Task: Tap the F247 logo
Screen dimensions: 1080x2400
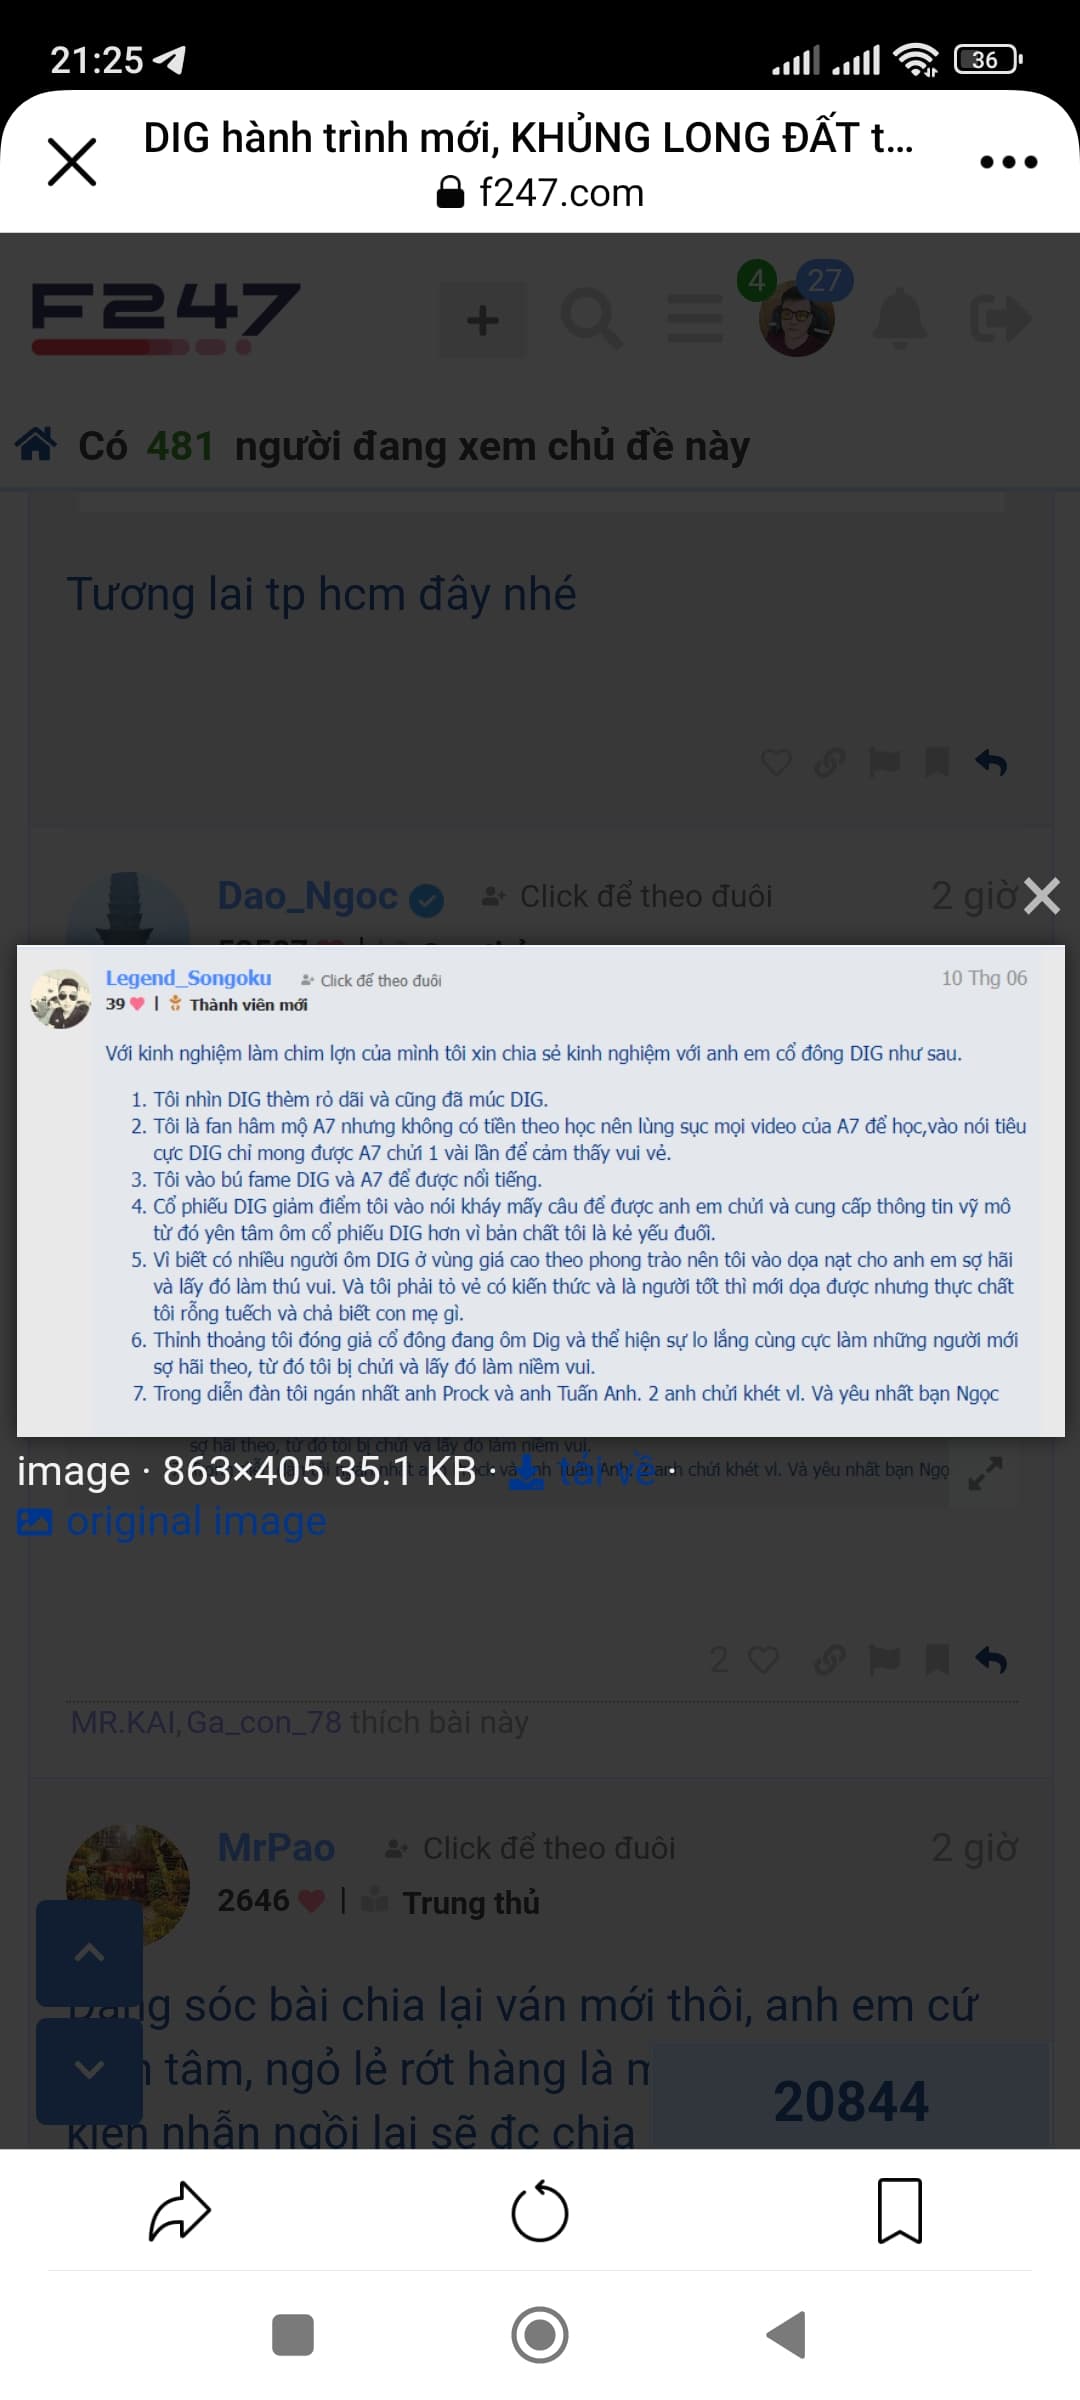Action: pyautogui.click(x=166, y=319)
